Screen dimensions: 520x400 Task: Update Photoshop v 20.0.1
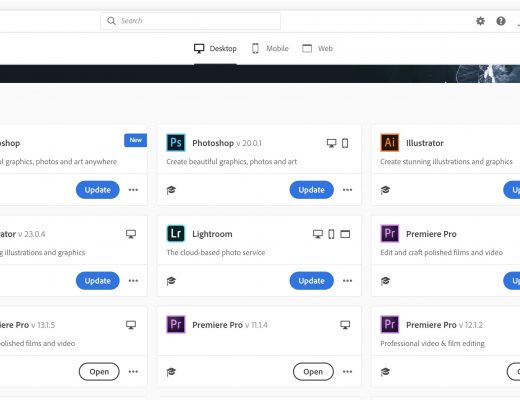pos(311,190)
